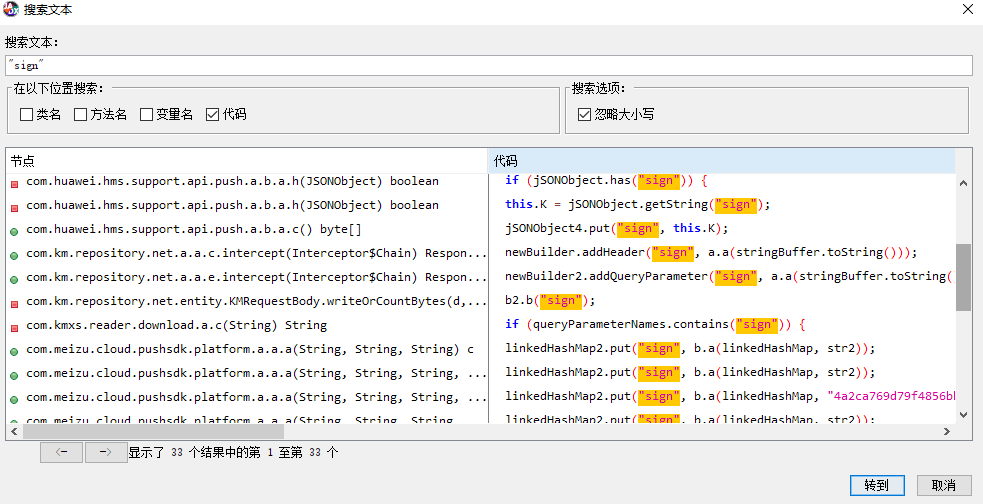Click green icon beside a.a.c.intercept method
This screenshot has width=983, height=504.
click(x=15, y=254)
